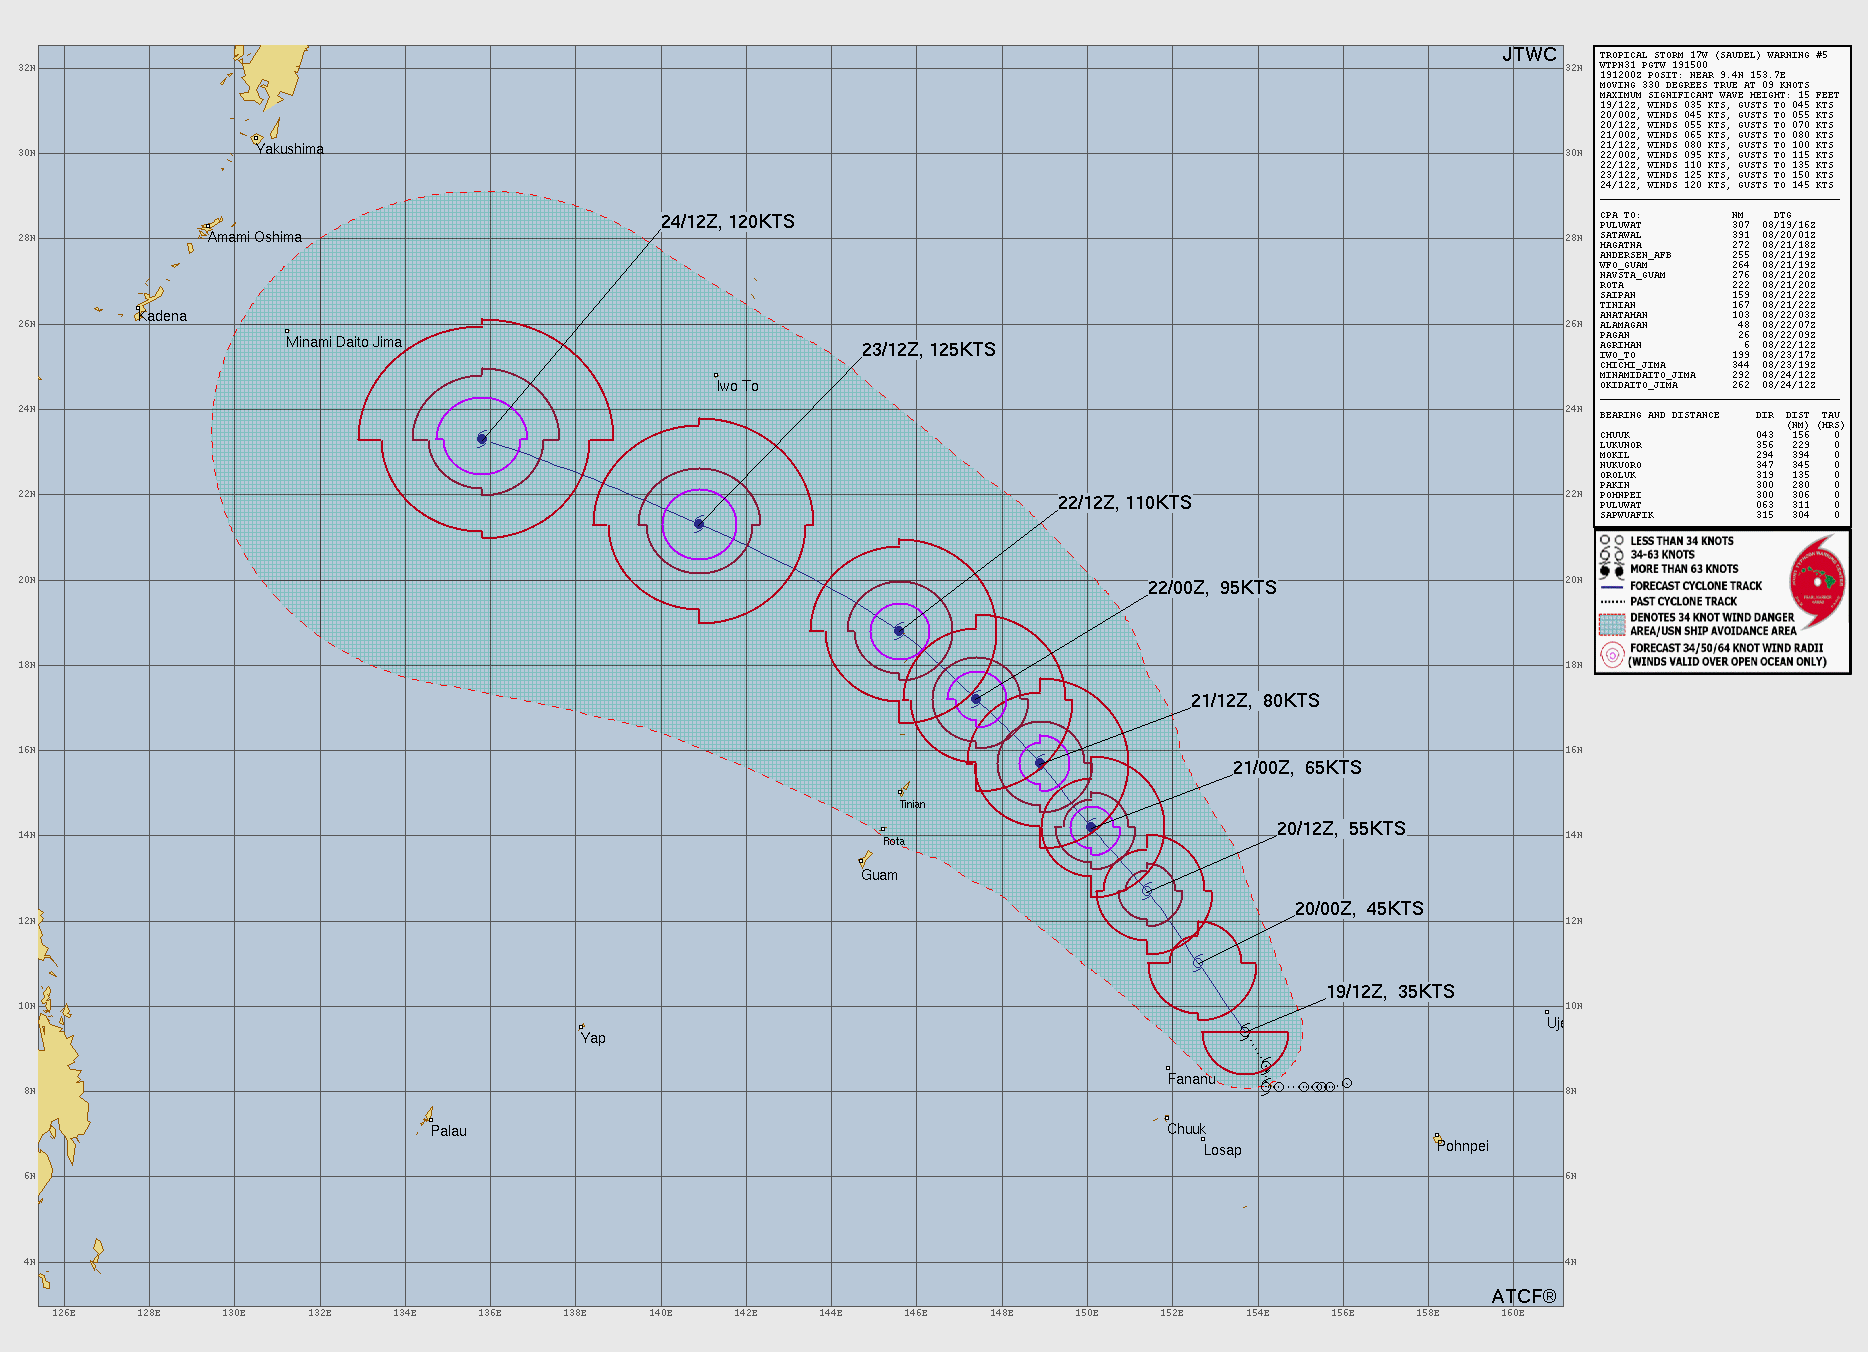Click the storm symbol at the 22/00Z forecast position
The image size is (1868, 1352).
pyautogui.click(x=976, y=699)
